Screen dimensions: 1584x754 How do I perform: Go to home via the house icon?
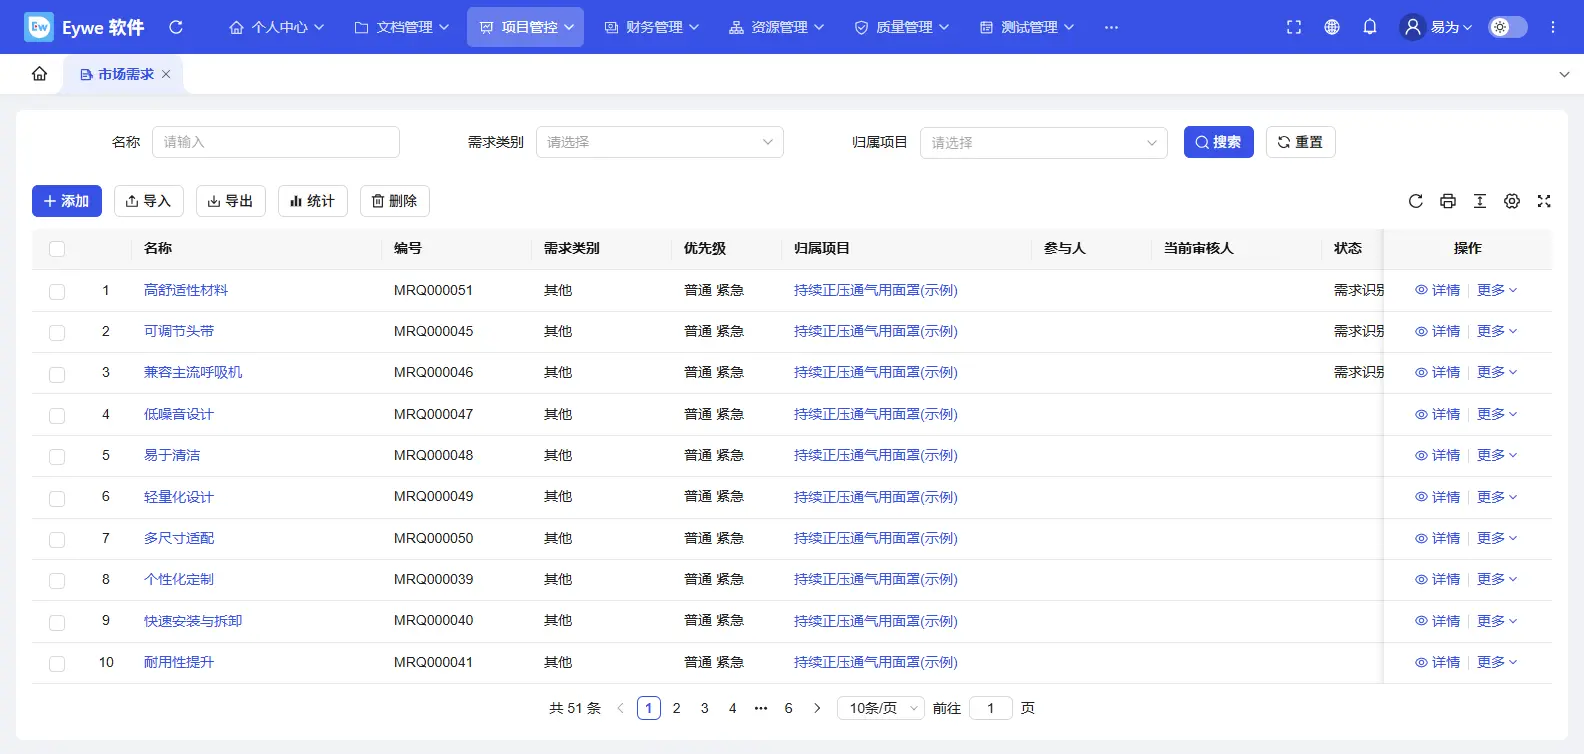coord(39,74)
